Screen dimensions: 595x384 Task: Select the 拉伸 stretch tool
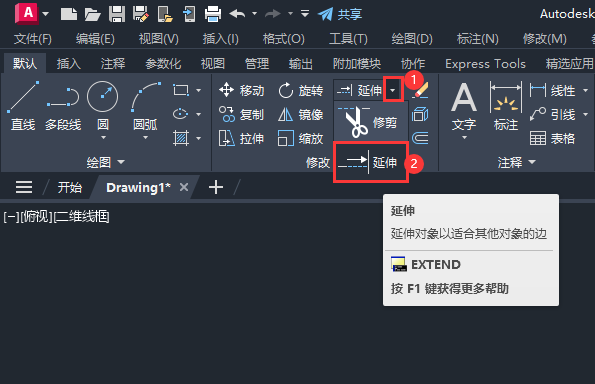click(x=241, y=138)
